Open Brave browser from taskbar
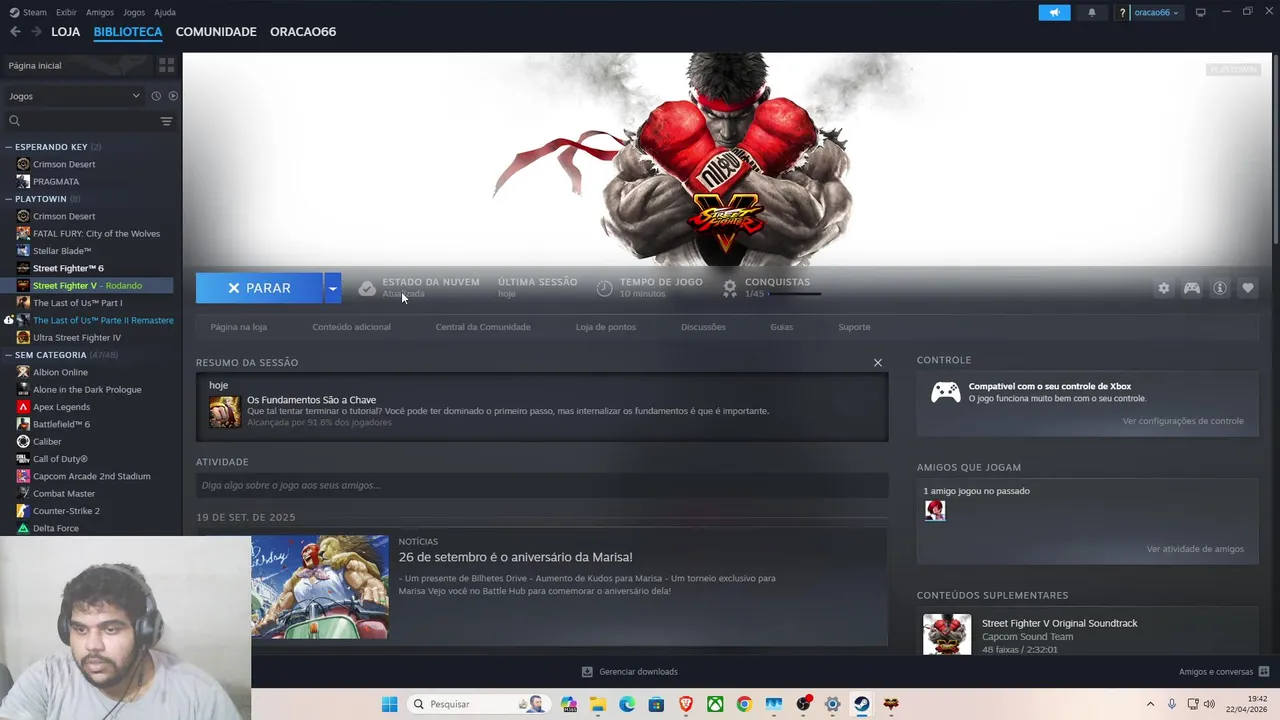The width and height of the screenshot is (1280, 720). coord(686,704)
